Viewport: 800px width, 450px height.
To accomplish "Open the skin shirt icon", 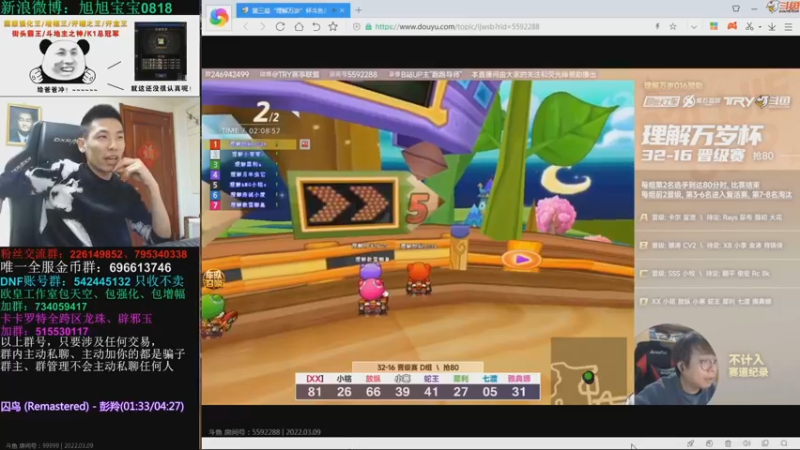I will point(736,9).
